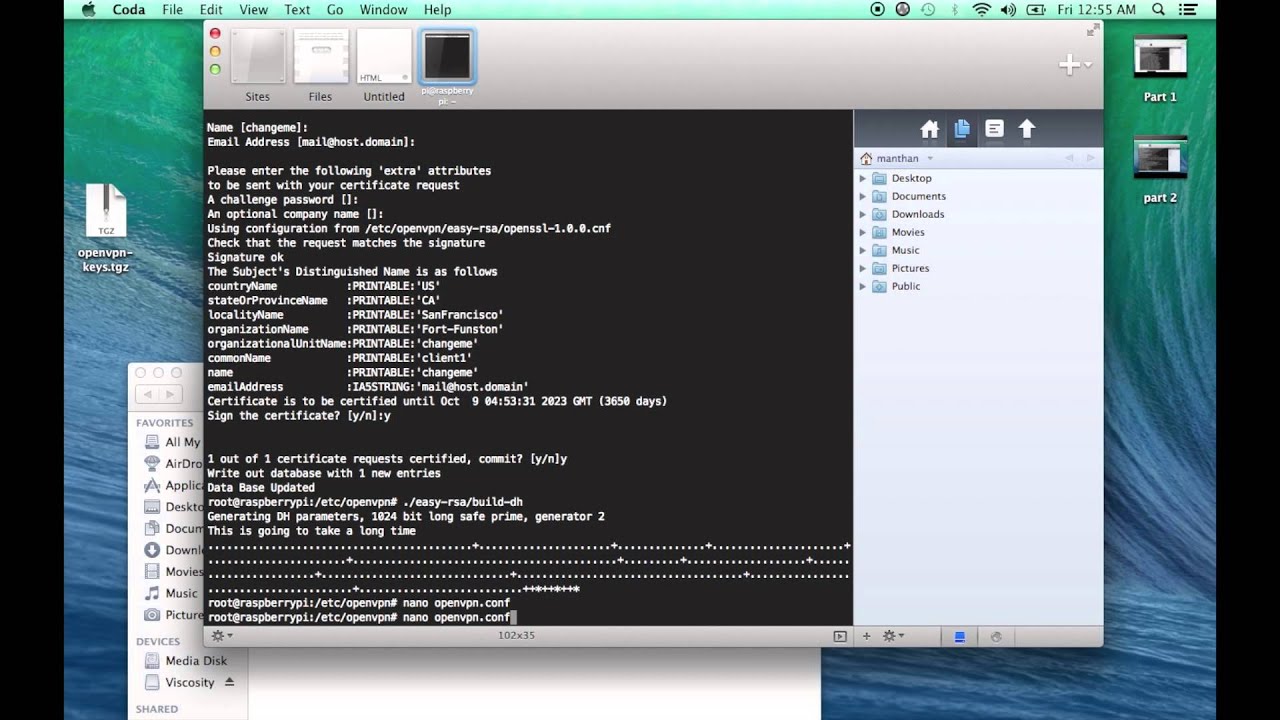The width and height of the screenshot is (1280, 720).
Task: Click the Time Machine menu bar icon
Action: (928, 10)
